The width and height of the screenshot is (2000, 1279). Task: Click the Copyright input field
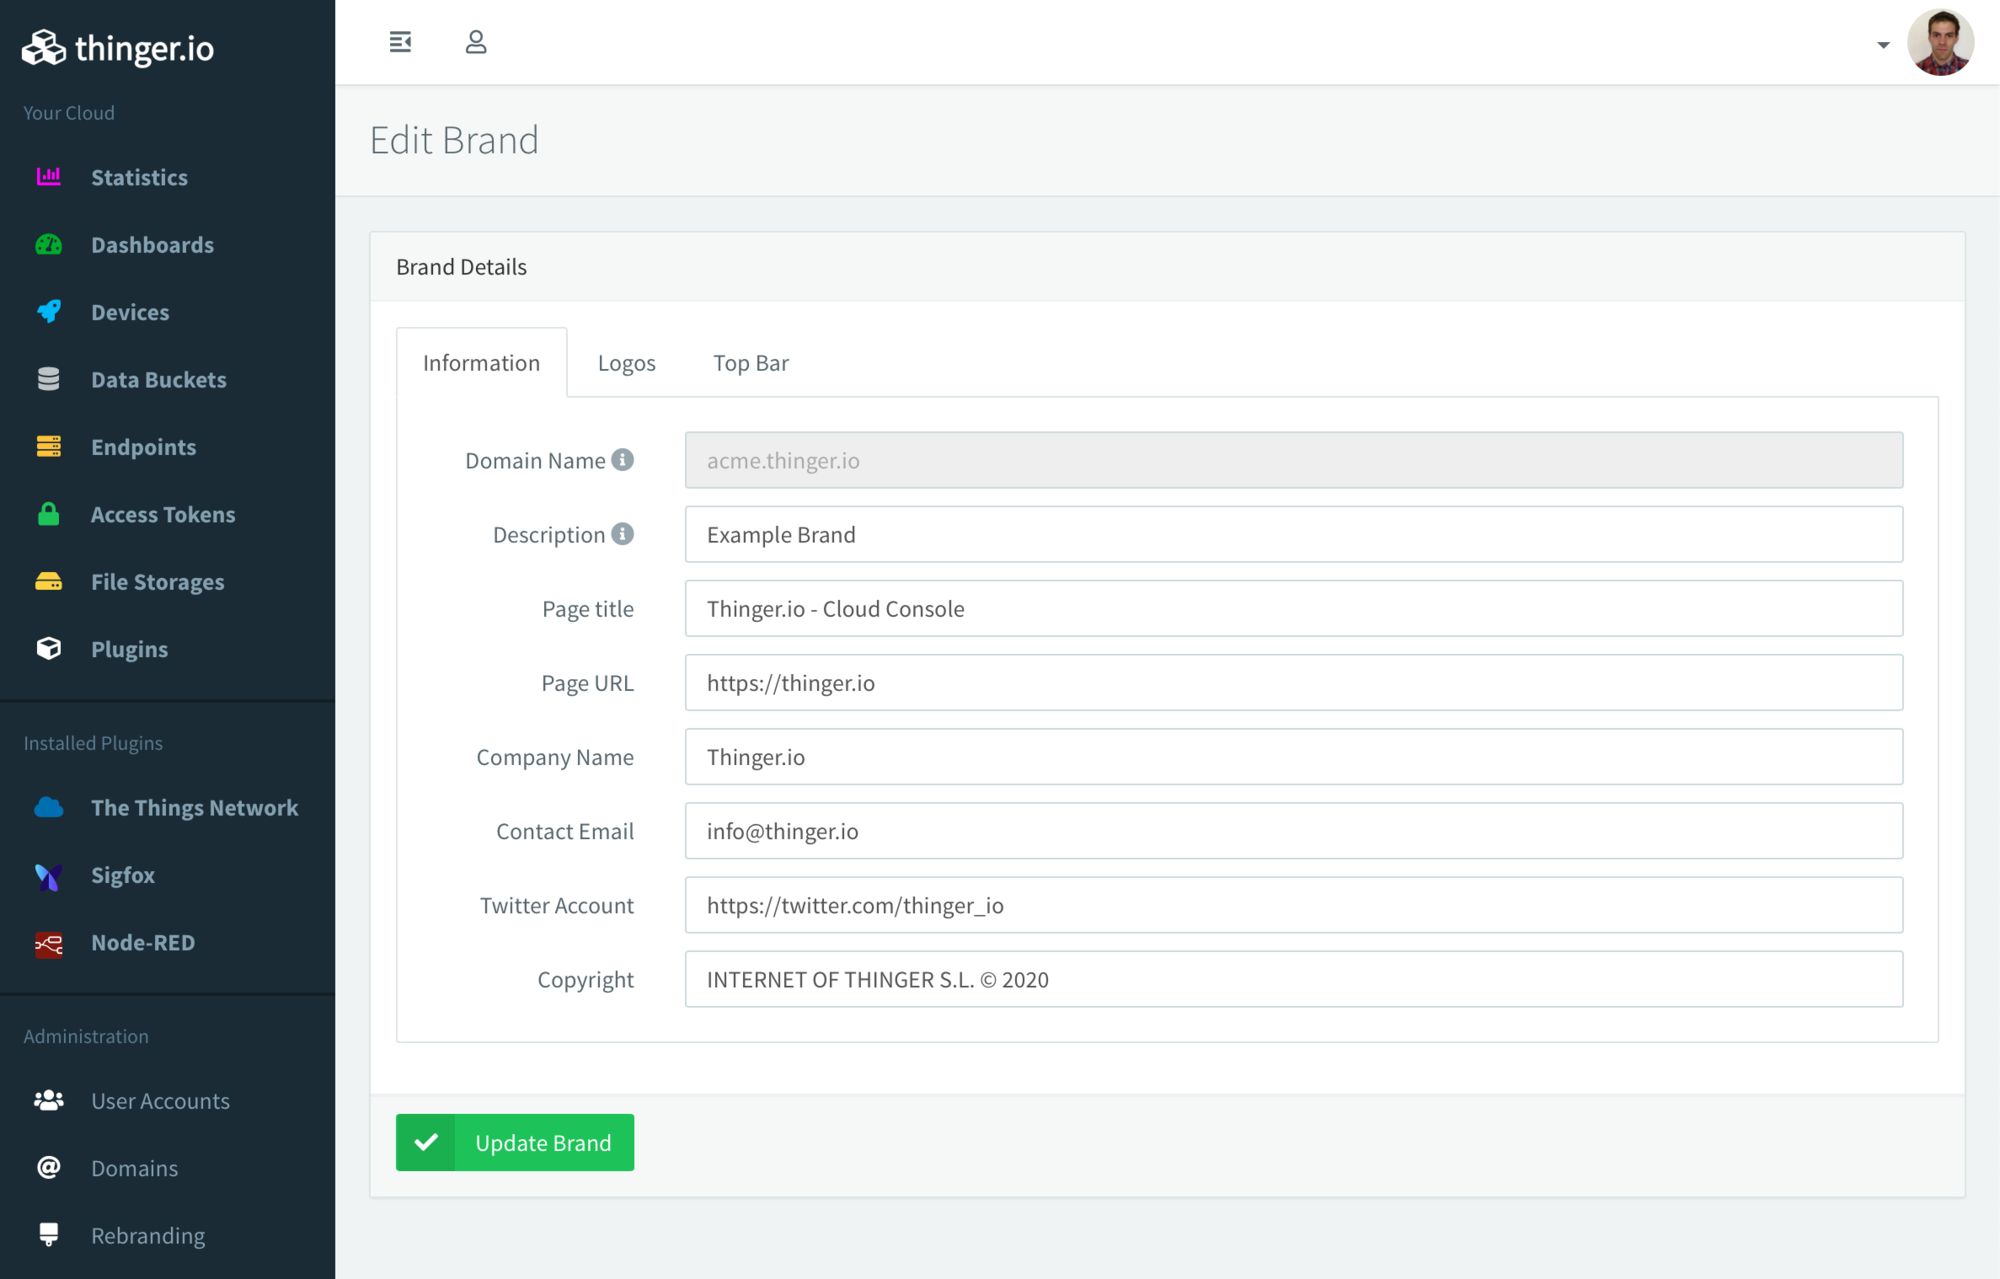coord(1294,979)
